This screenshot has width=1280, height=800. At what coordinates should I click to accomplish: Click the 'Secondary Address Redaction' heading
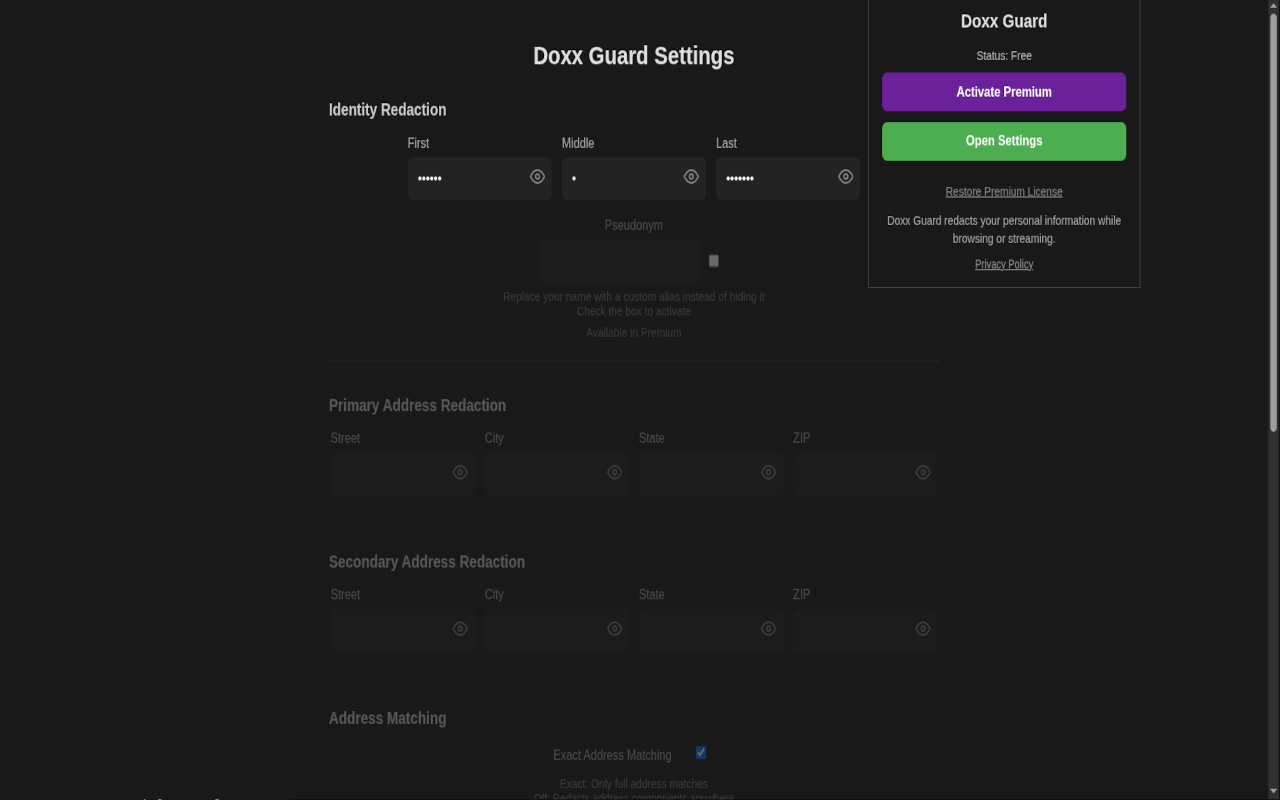tap(427, 562)
